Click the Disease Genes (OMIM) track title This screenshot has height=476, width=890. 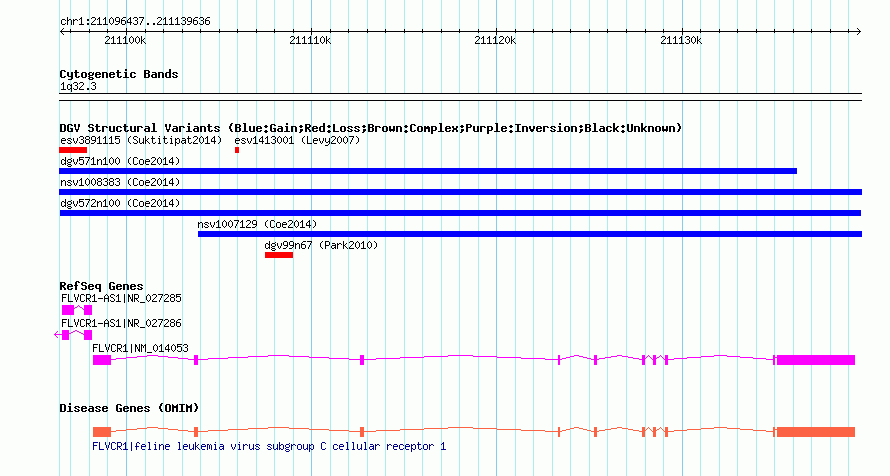click(129, 408)
